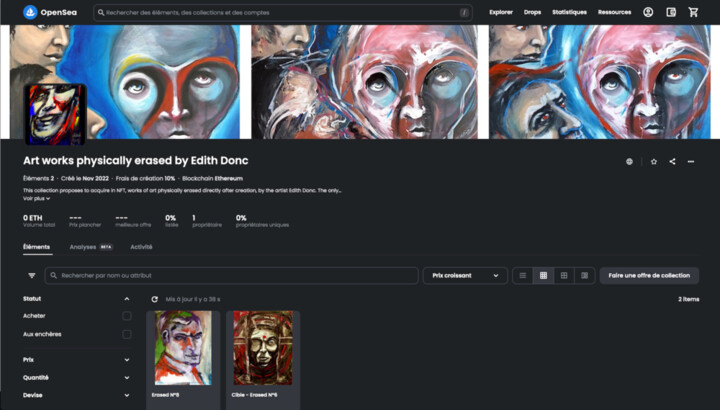The width and height of the screenshot is (720, 410).
Task: Click the website globe icon
Action: pyautogui.click(x=629, y=162)
